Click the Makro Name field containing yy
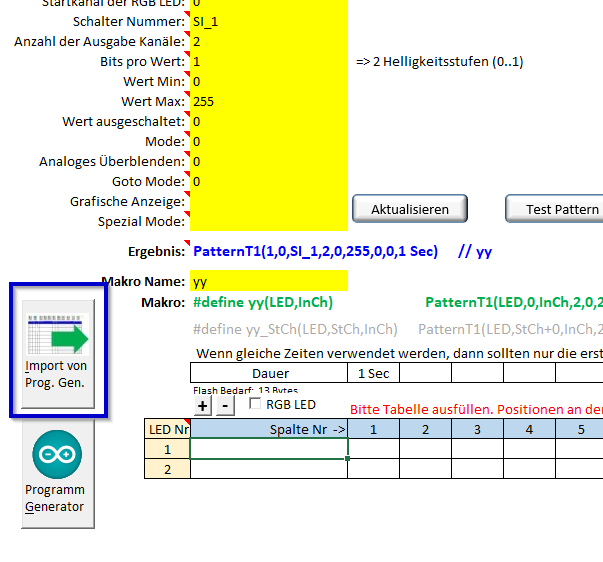 pyautogui.click(x=268, y=282)
